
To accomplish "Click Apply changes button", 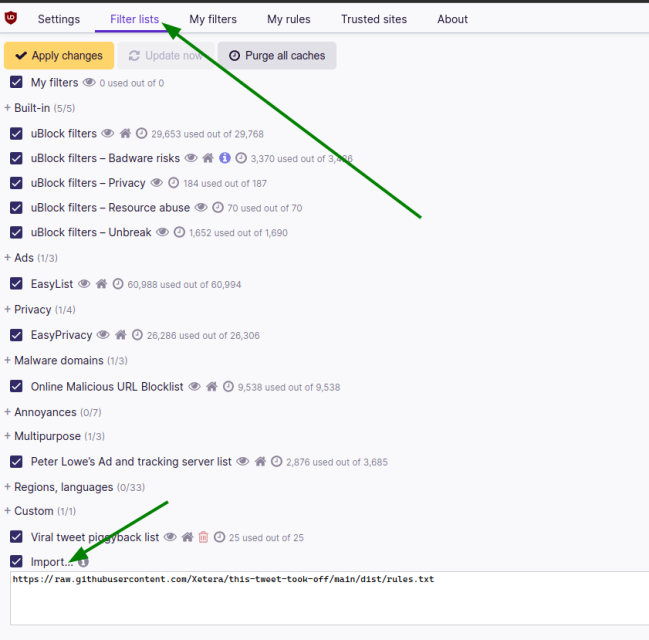I will [59, 55].
